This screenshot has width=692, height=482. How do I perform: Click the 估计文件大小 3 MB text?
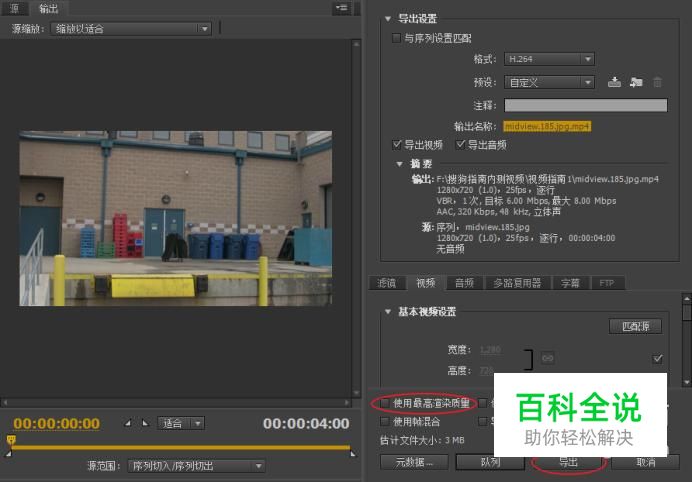(x=422, y=440)
